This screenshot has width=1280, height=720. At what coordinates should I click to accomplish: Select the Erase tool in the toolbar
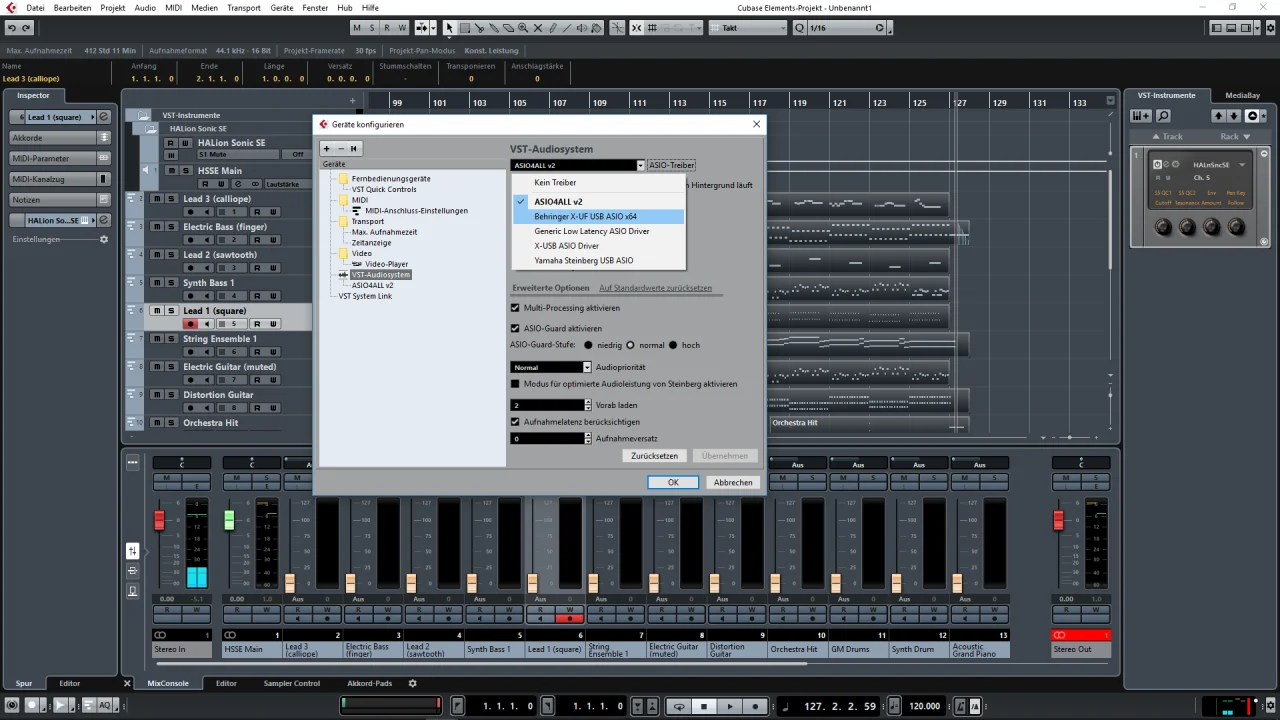[x=509, y=28]
